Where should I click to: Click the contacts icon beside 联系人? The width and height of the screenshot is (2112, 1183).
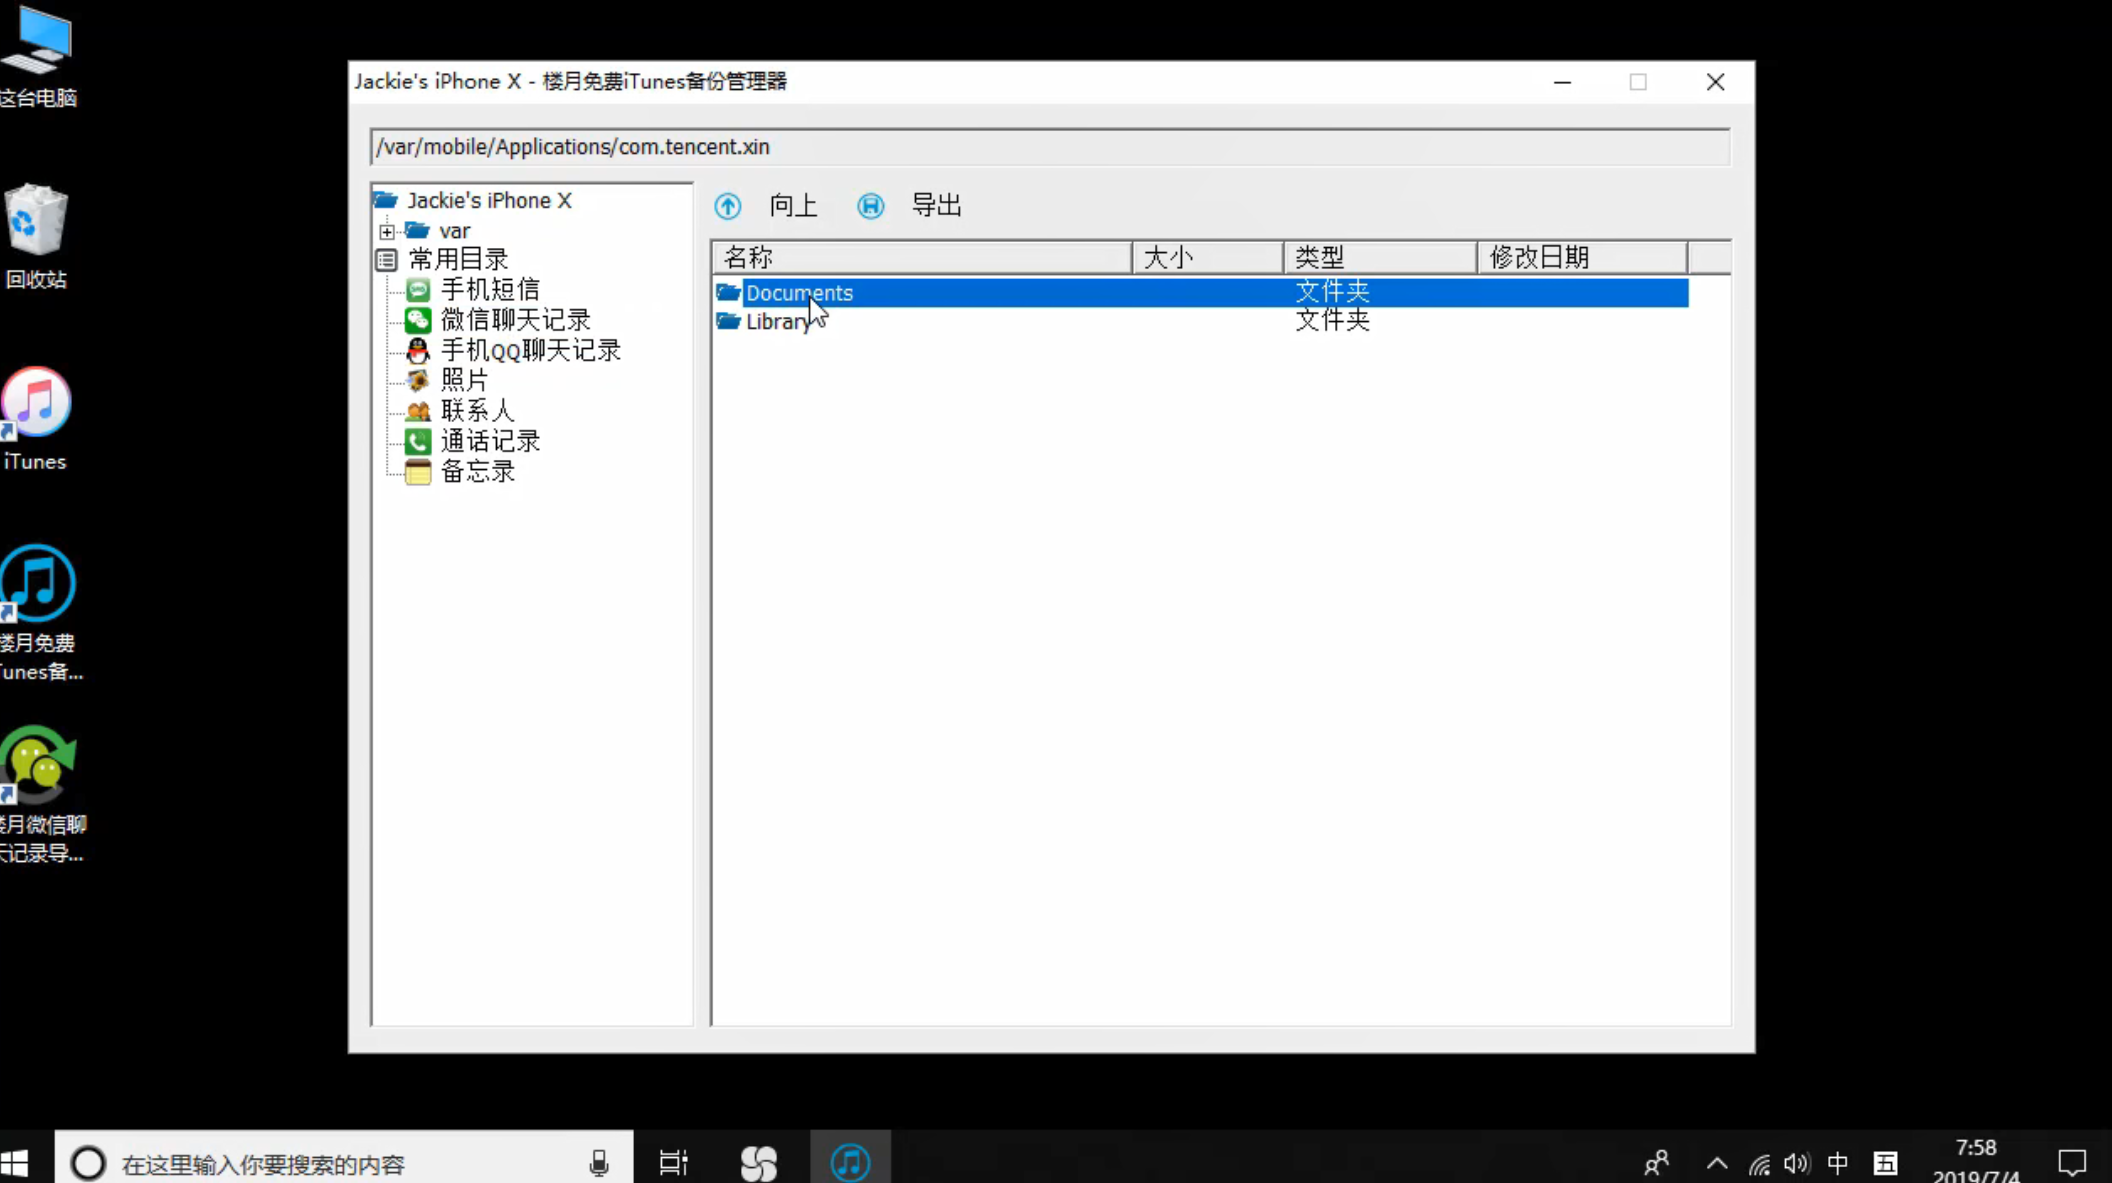click(418, 411)
